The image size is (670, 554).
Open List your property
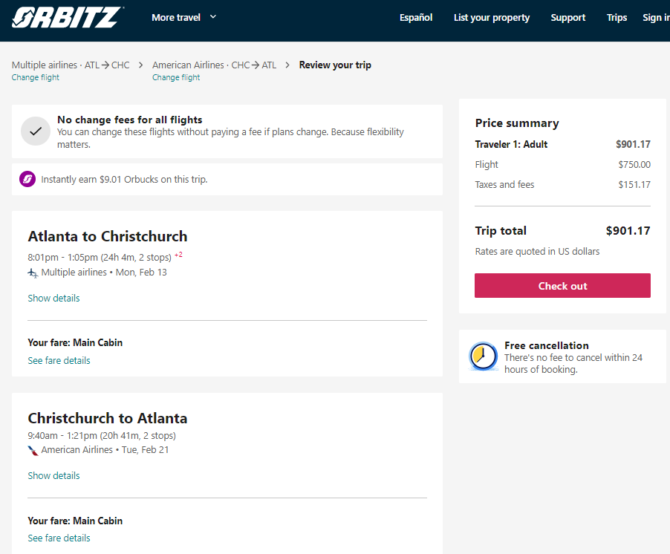pos(491,17)
